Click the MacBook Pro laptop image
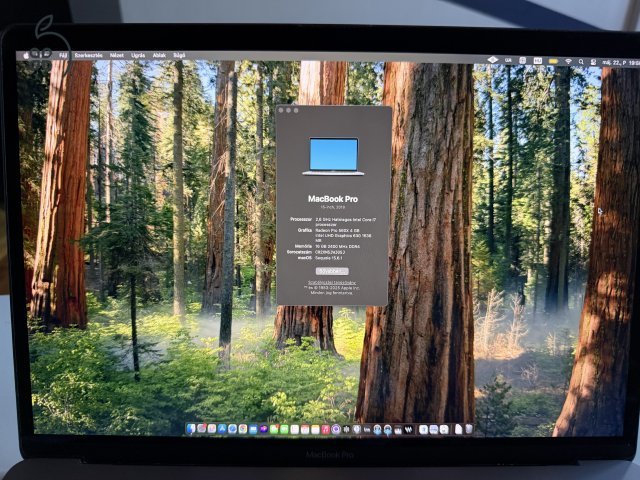Screen dimensions: 640x480 tap(333, 157)
